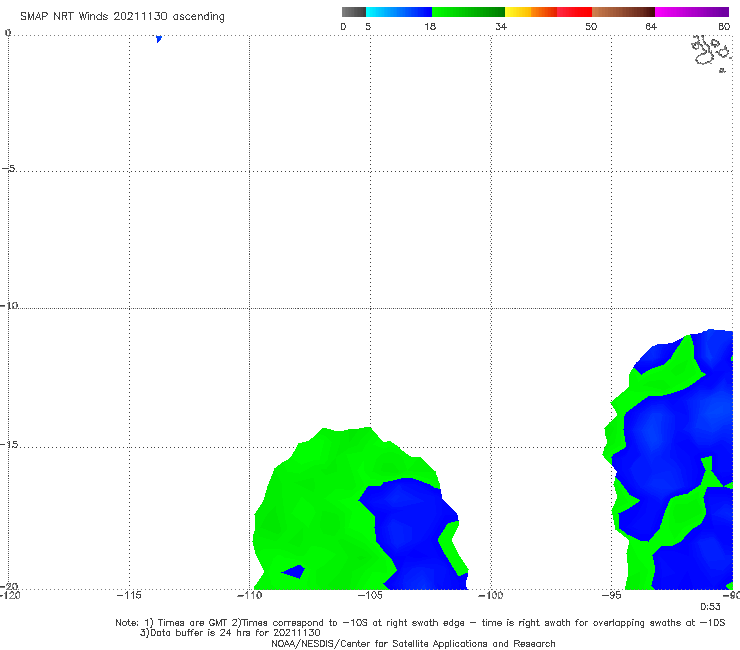Click the longitude label -105
This screenshot has width=740, height=650.
point(370,595)
